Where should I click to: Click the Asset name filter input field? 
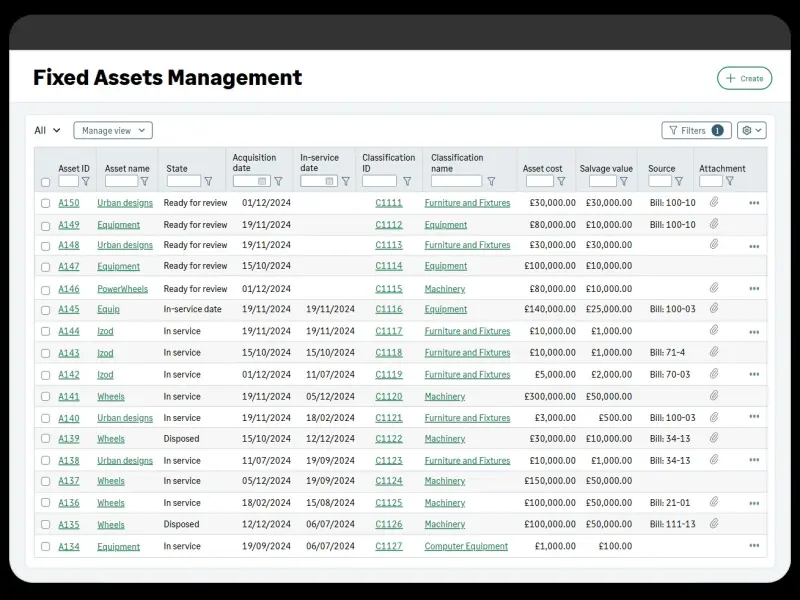(121, 182)
